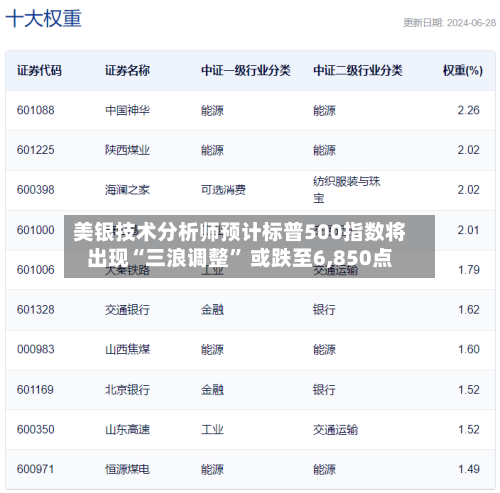
Task: Click 恒源煤电's first-level industry 能源
Action: pyautogui.click(x=212, y=469)
